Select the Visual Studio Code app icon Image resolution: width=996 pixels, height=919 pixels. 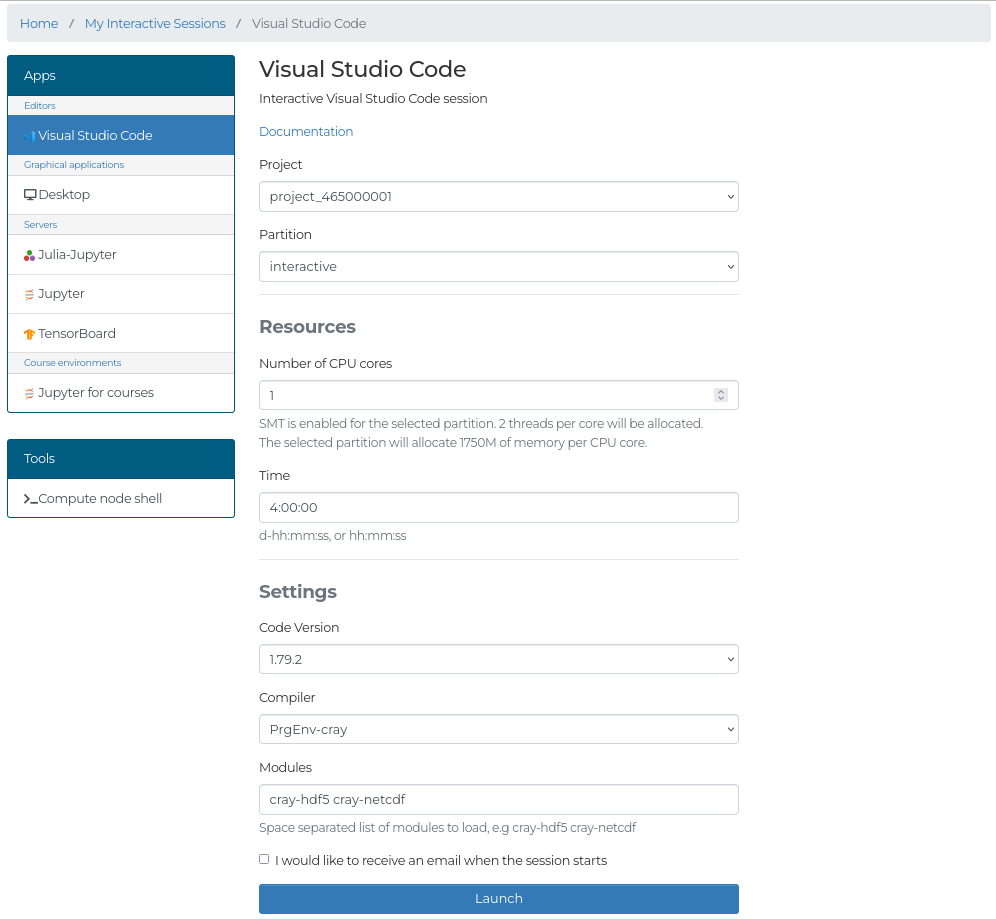tap(32, 135)
